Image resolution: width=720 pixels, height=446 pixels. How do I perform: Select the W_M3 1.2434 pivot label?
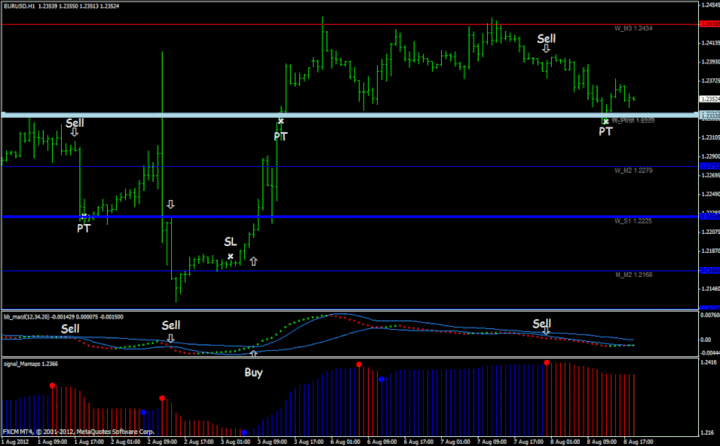633,28
